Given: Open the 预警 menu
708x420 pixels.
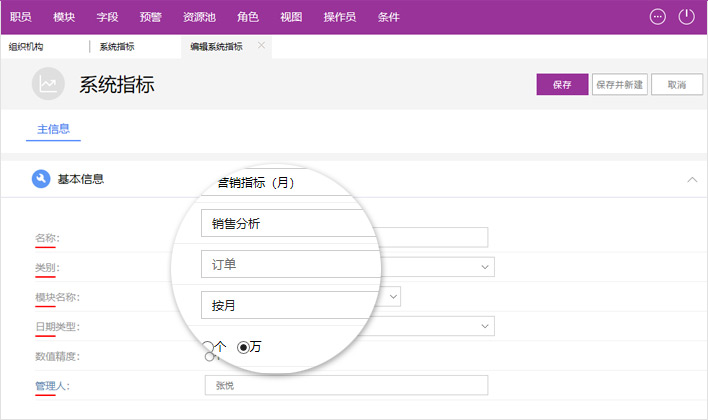Looking at the screenshot, I should pyautogui.click(x=150, y=17).
